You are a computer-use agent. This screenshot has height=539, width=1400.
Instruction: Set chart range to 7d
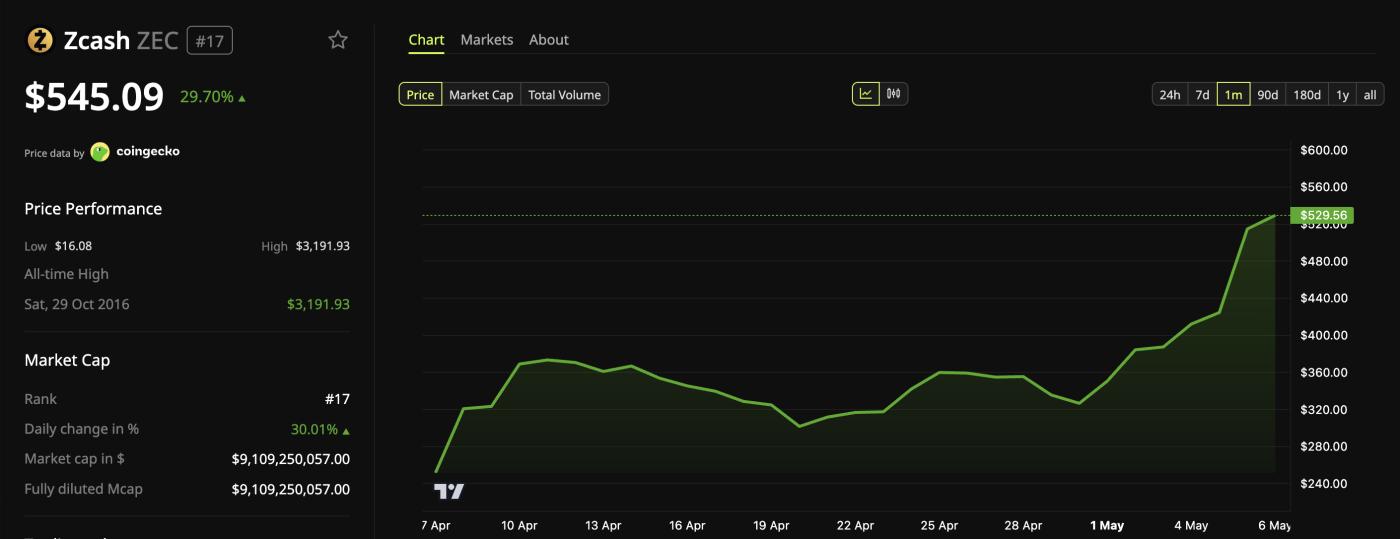click(x=1202, y=95)
